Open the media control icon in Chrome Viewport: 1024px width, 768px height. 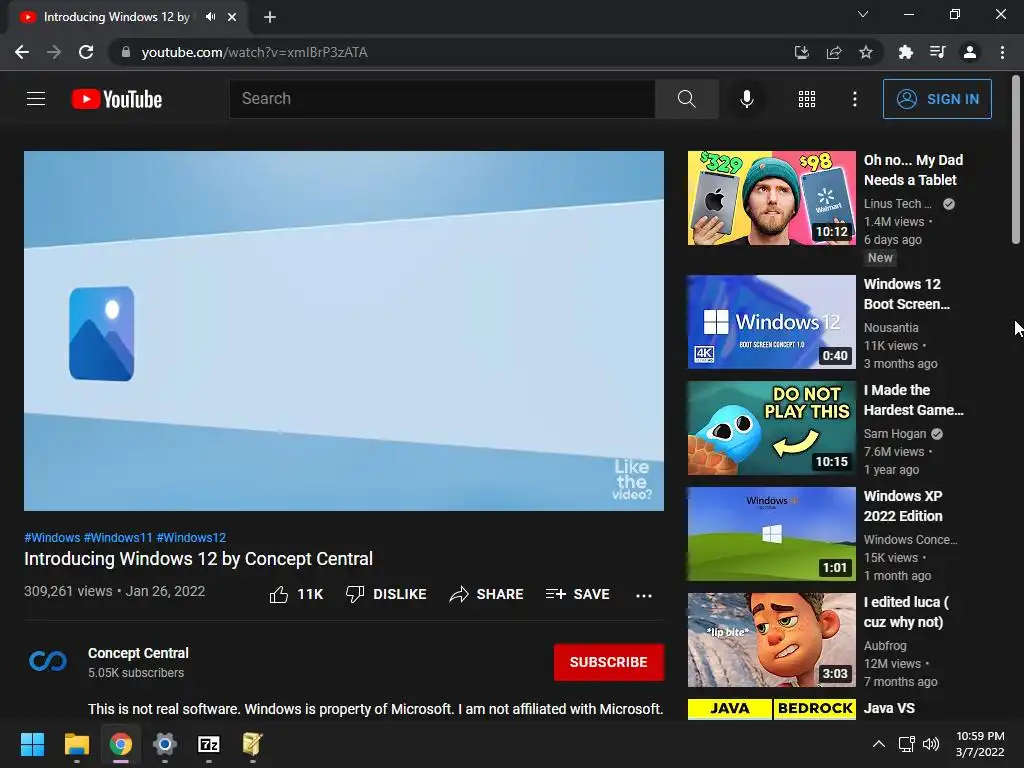click(x=937, y=52)
